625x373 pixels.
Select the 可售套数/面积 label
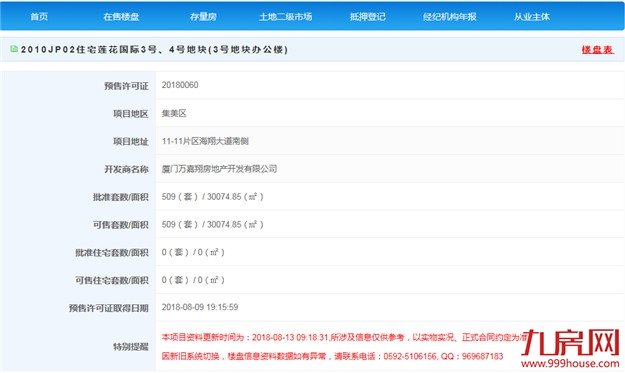(x=121, y=225)
